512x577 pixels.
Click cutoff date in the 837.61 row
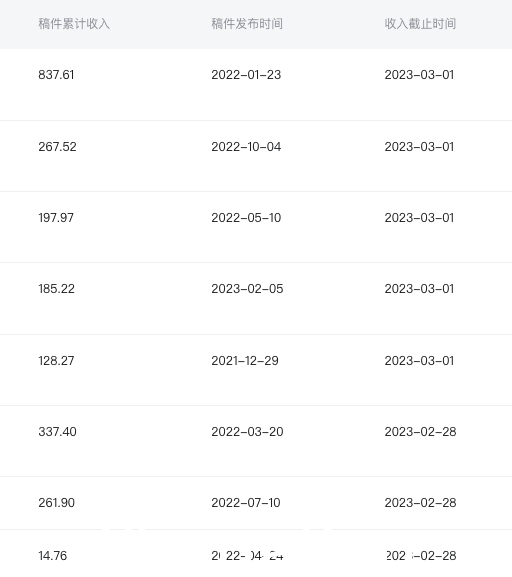point(419,75)
